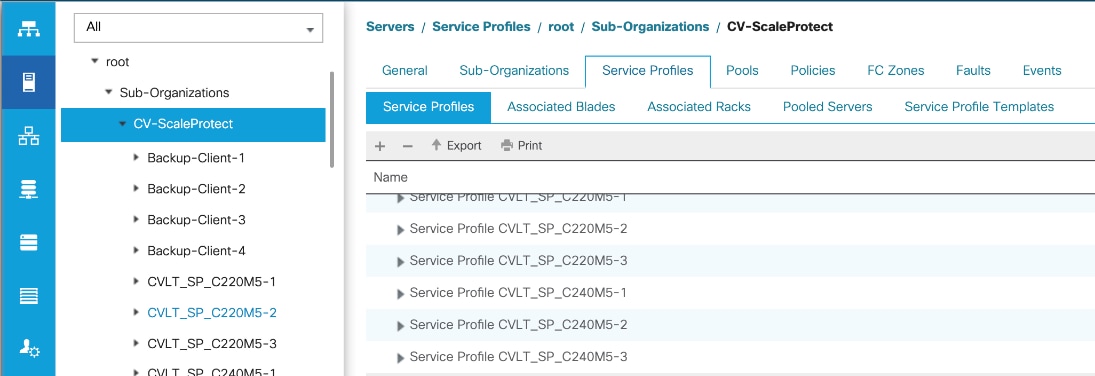Collapse the root tree node
The image size is (1095, 376).
[x=94, y=62]
